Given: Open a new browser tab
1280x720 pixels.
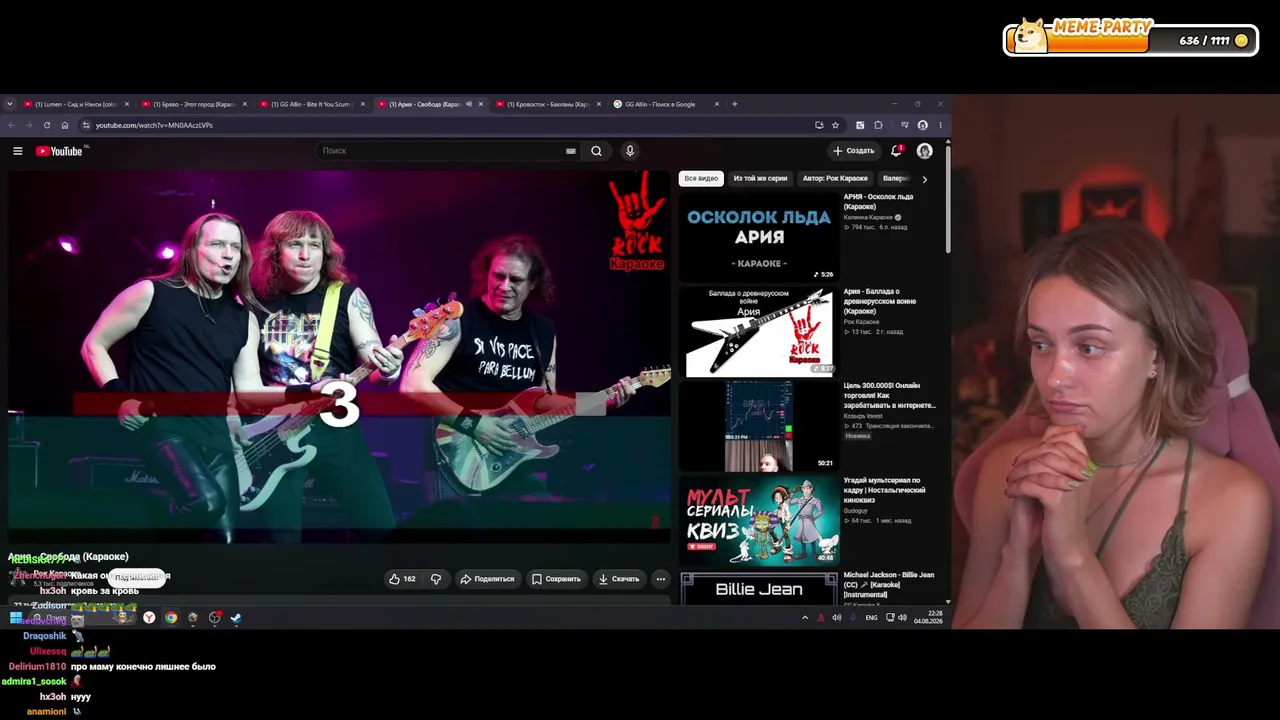Looking at the screenshot, I should pyautogui.click(x=734, y=104).
